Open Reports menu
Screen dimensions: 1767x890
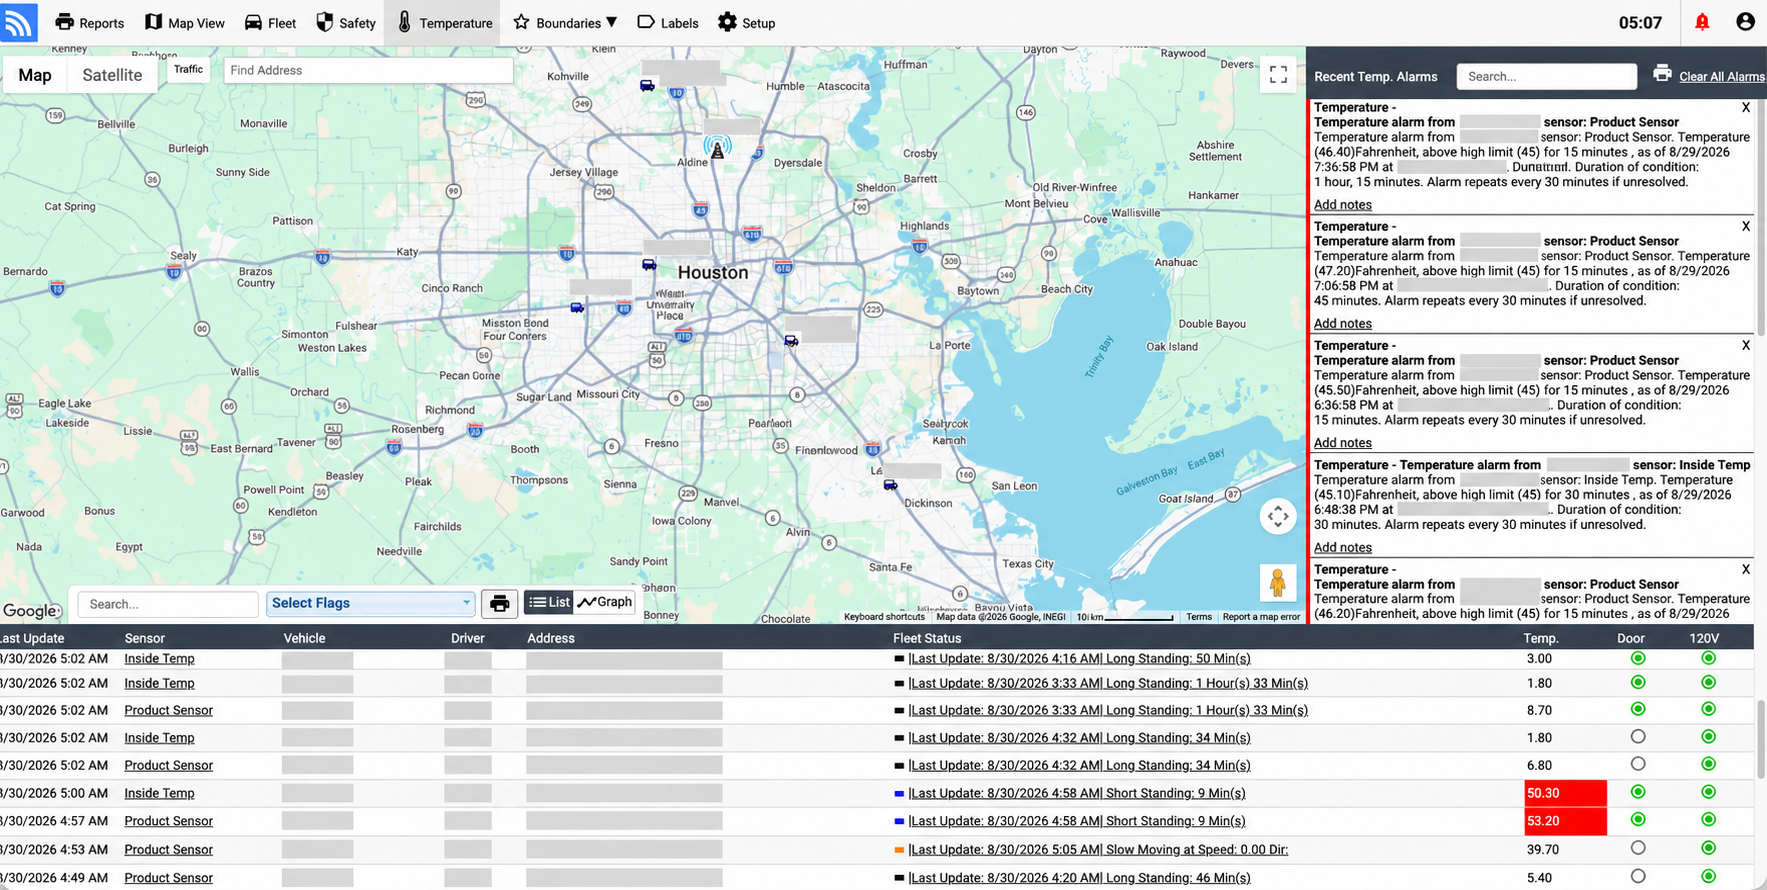click(90, 22)
